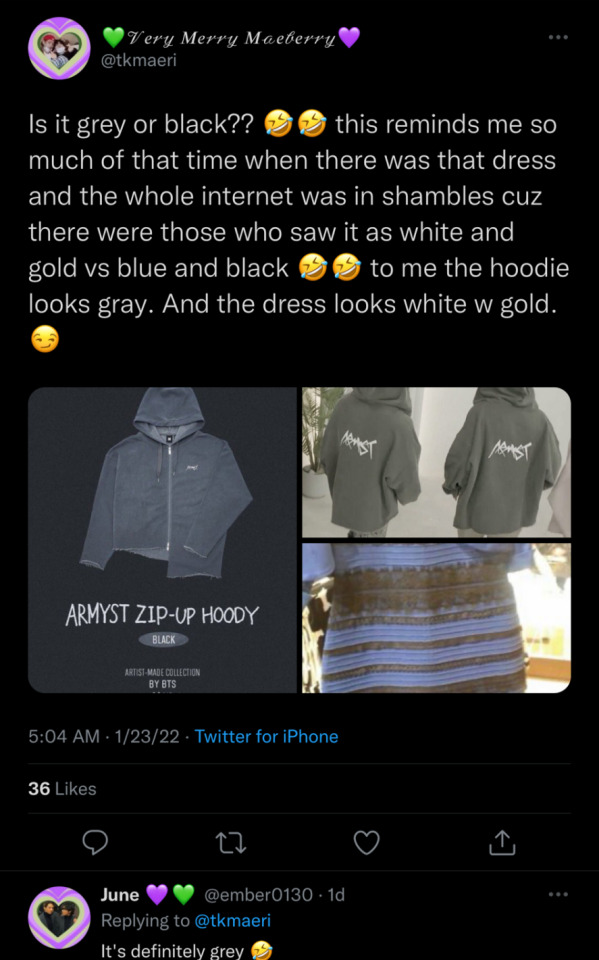
Task: Open Very Merry Maeberry's profile picture
Action: 59,48
